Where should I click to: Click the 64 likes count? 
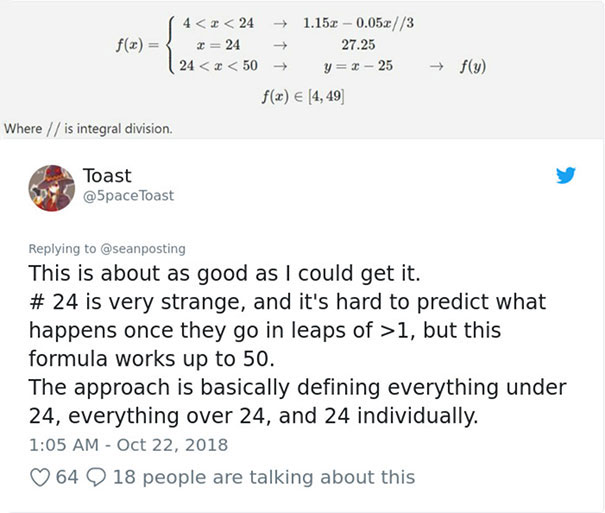(x=67, y=477)
